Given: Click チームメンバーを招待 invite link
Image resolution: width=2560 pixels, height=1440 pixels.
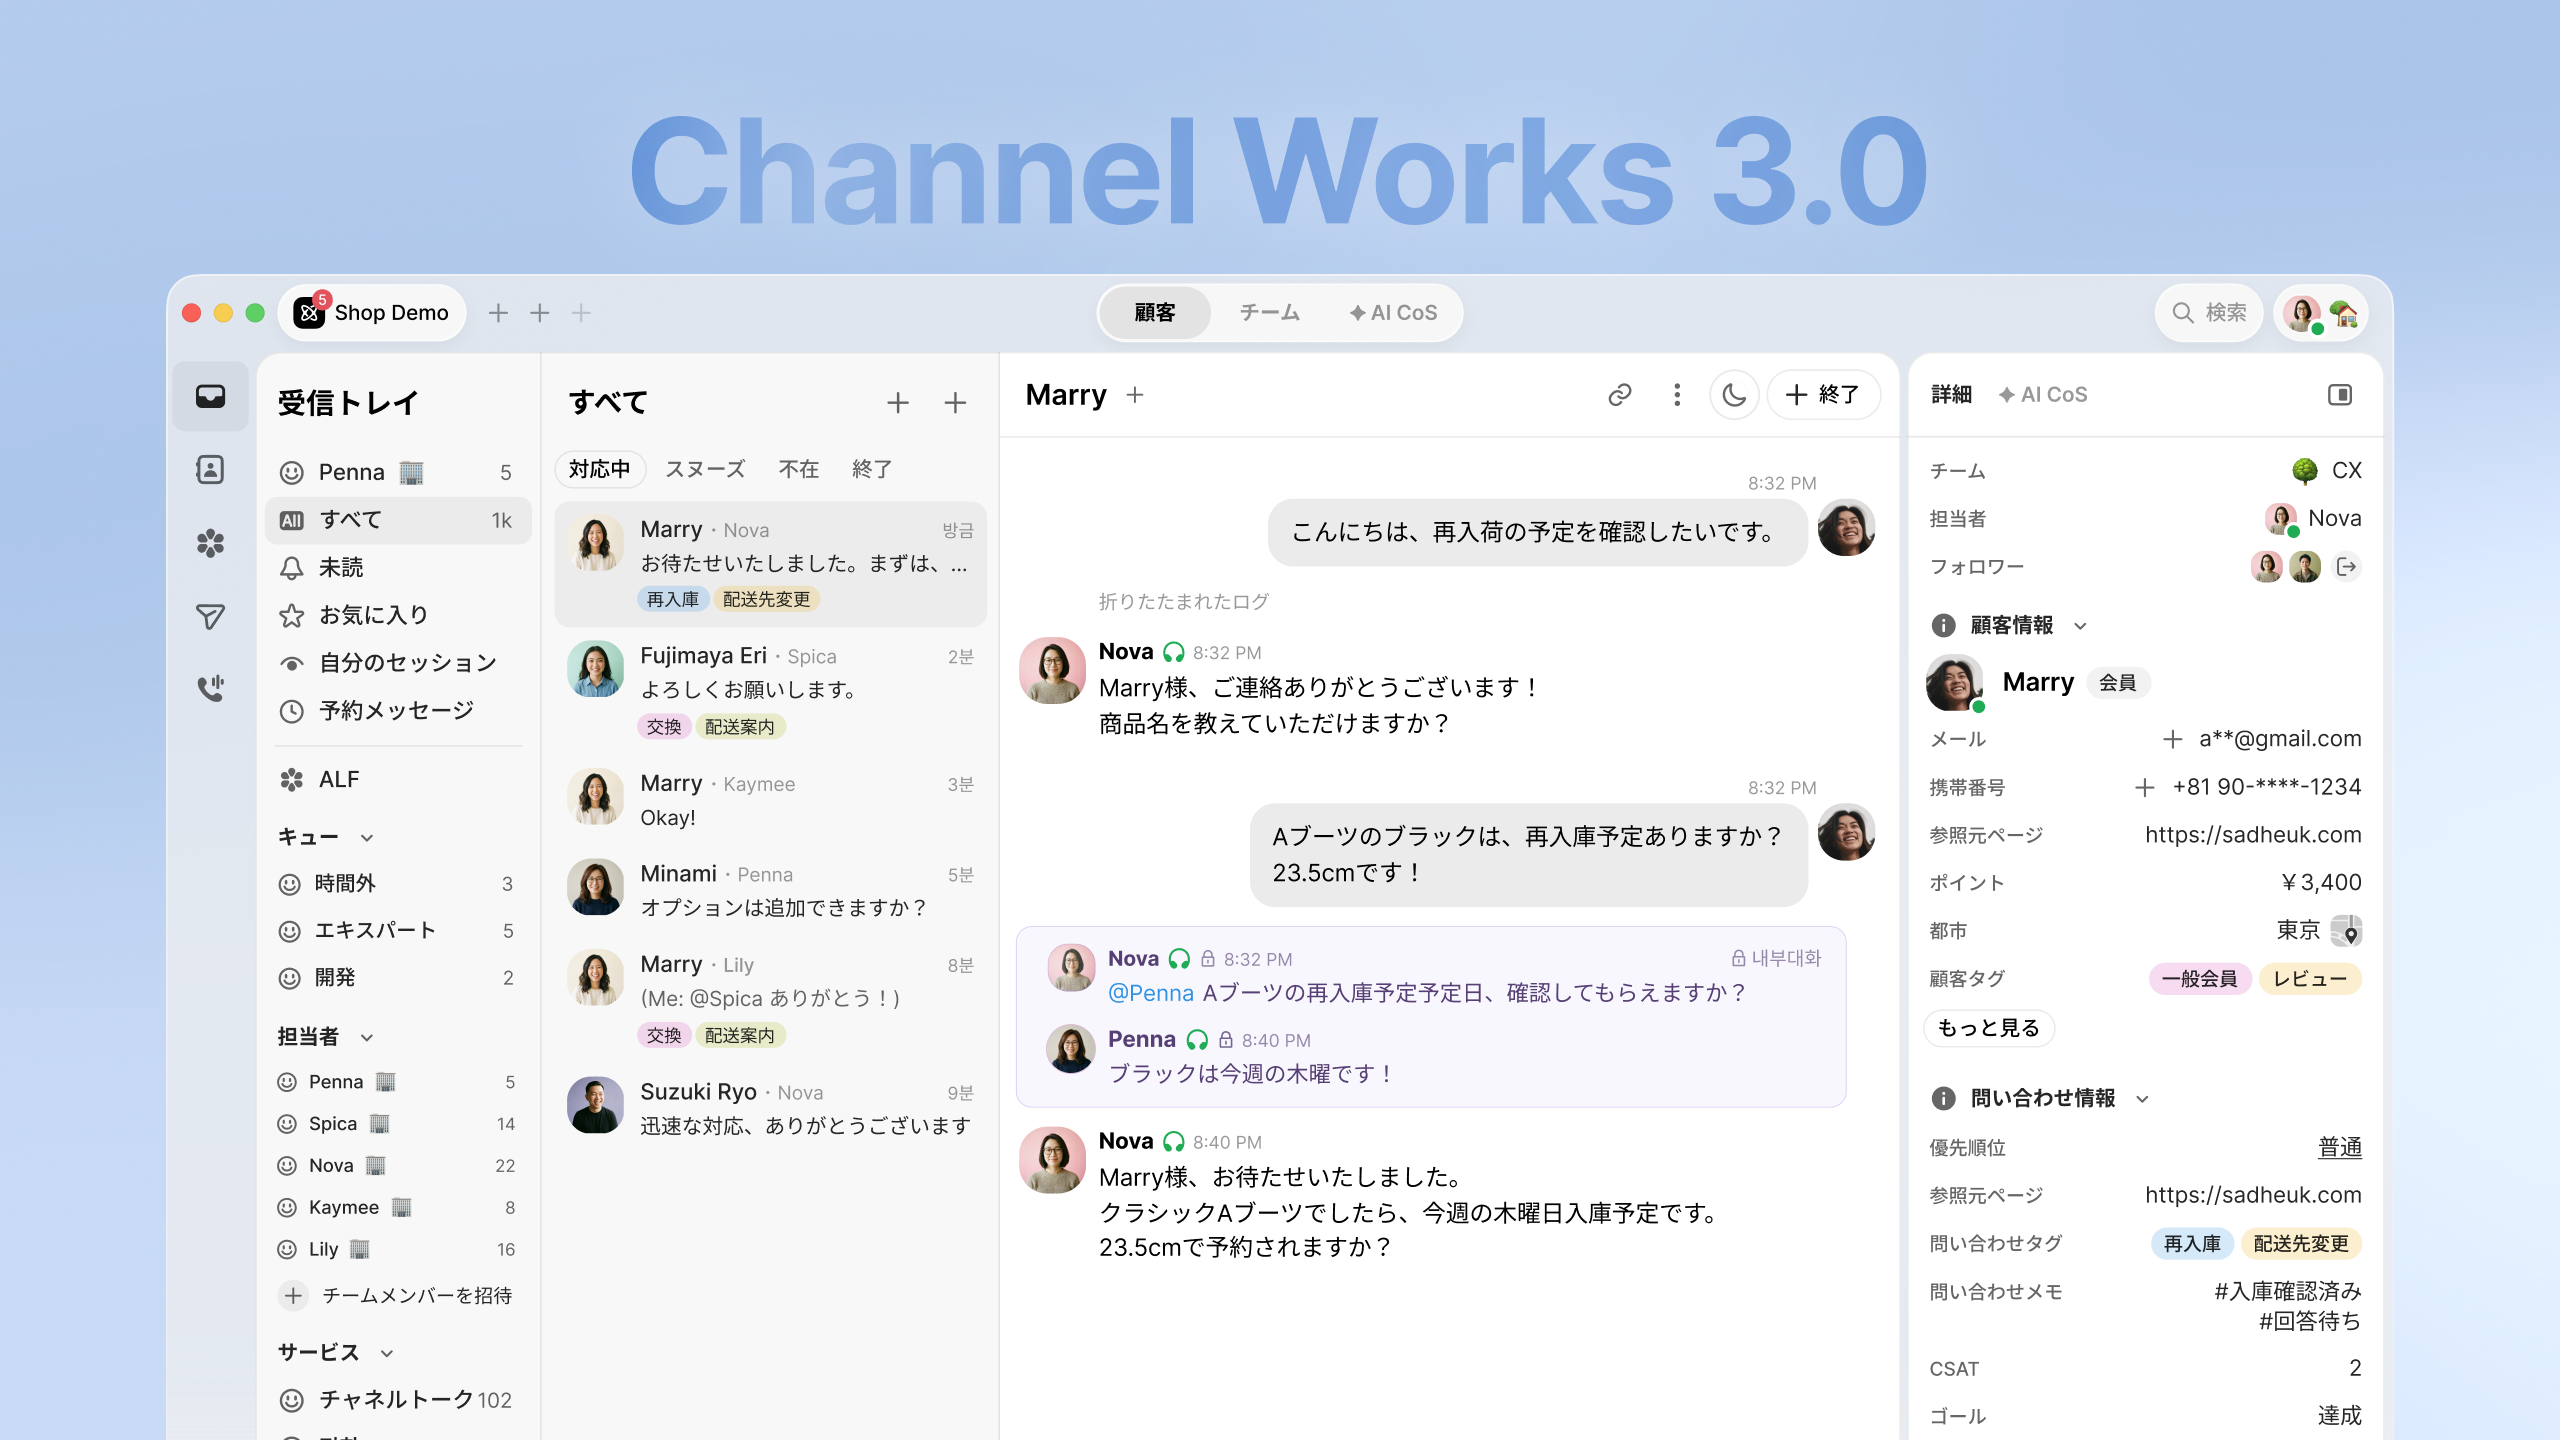Looking at the screenshot, I should [x=416, y=1296].
